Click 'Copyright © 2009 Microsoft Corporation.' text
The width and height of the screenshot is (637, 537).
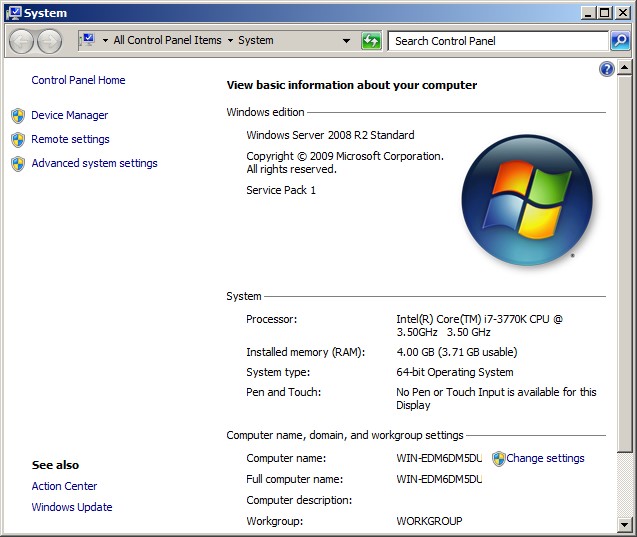(x=345, y=156)
